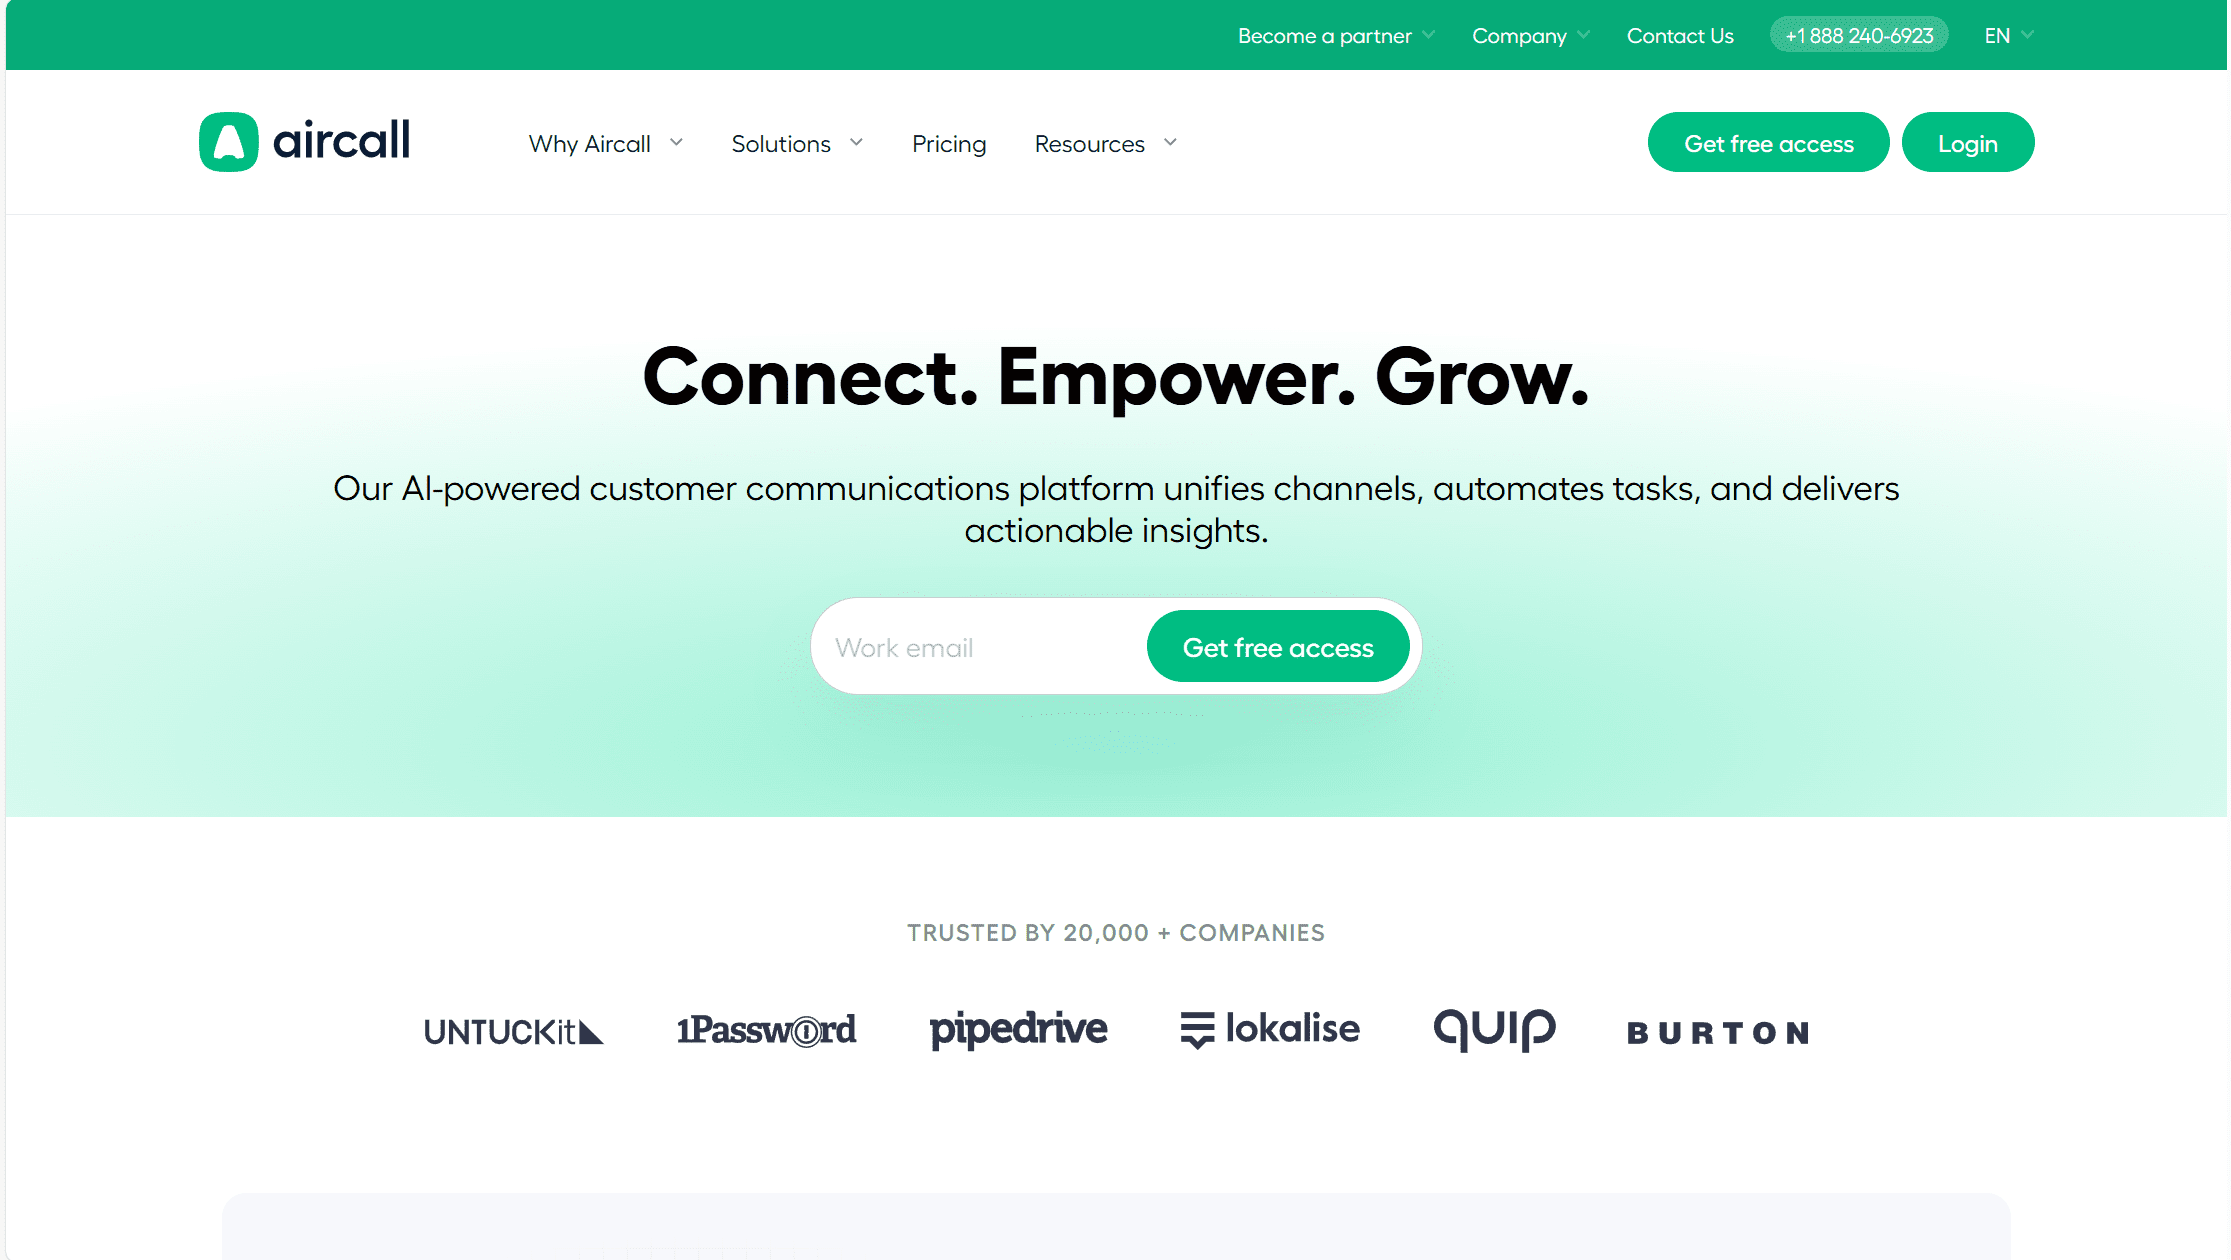Click the Login button
The width and height of the screenshot is (2231, 1260).
coord(1967,143)
